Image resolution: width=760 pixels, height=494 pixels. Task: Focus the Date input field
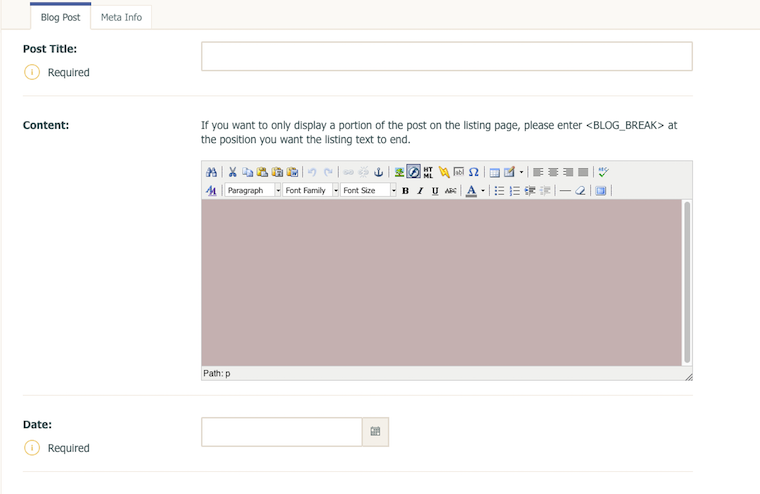(x=282, y=431)
